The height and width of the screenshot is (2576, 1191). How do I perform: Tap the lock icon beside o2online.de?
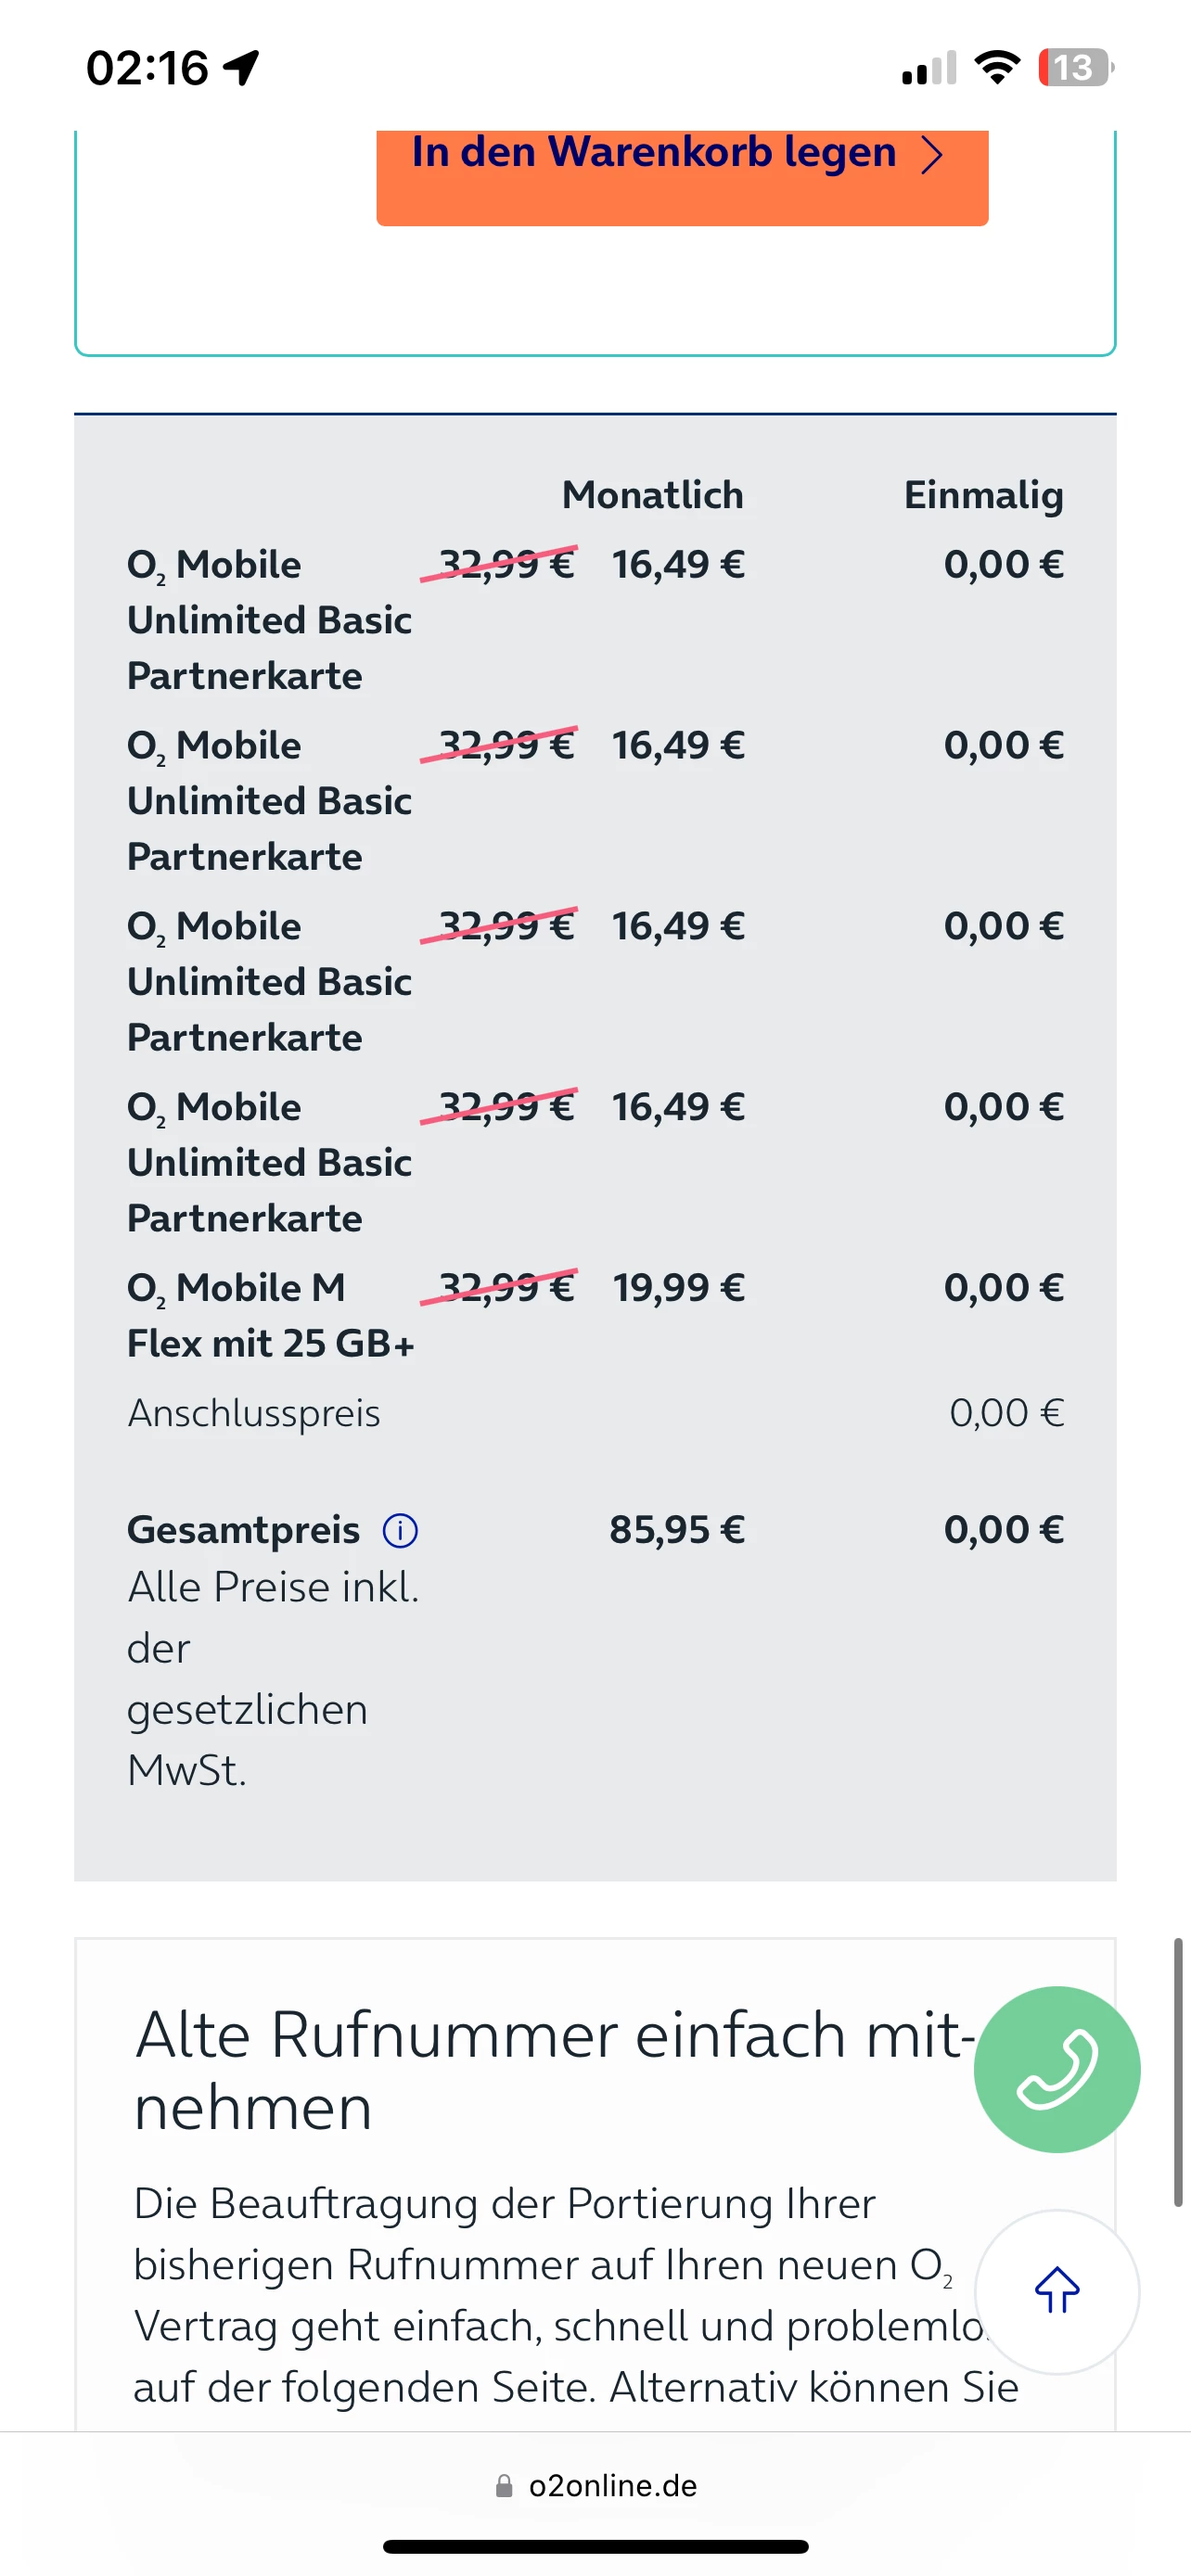pos(504,2486)
